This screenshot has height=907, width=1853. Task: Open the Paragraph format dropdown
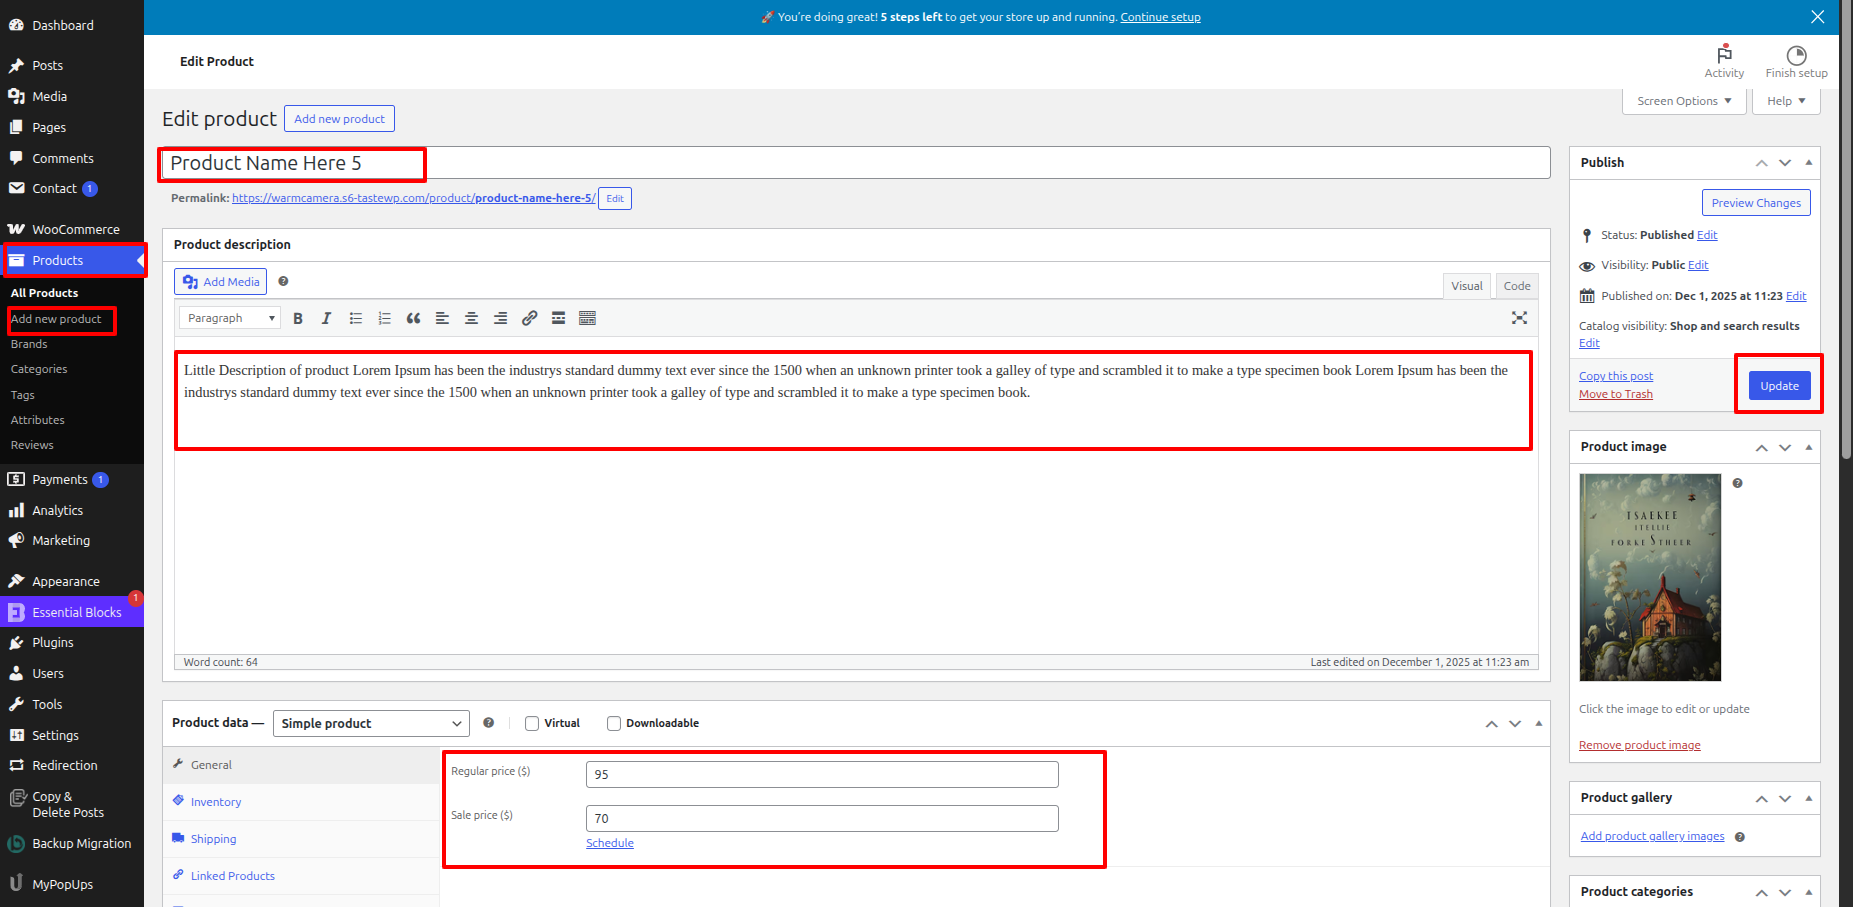pos(230,318)
